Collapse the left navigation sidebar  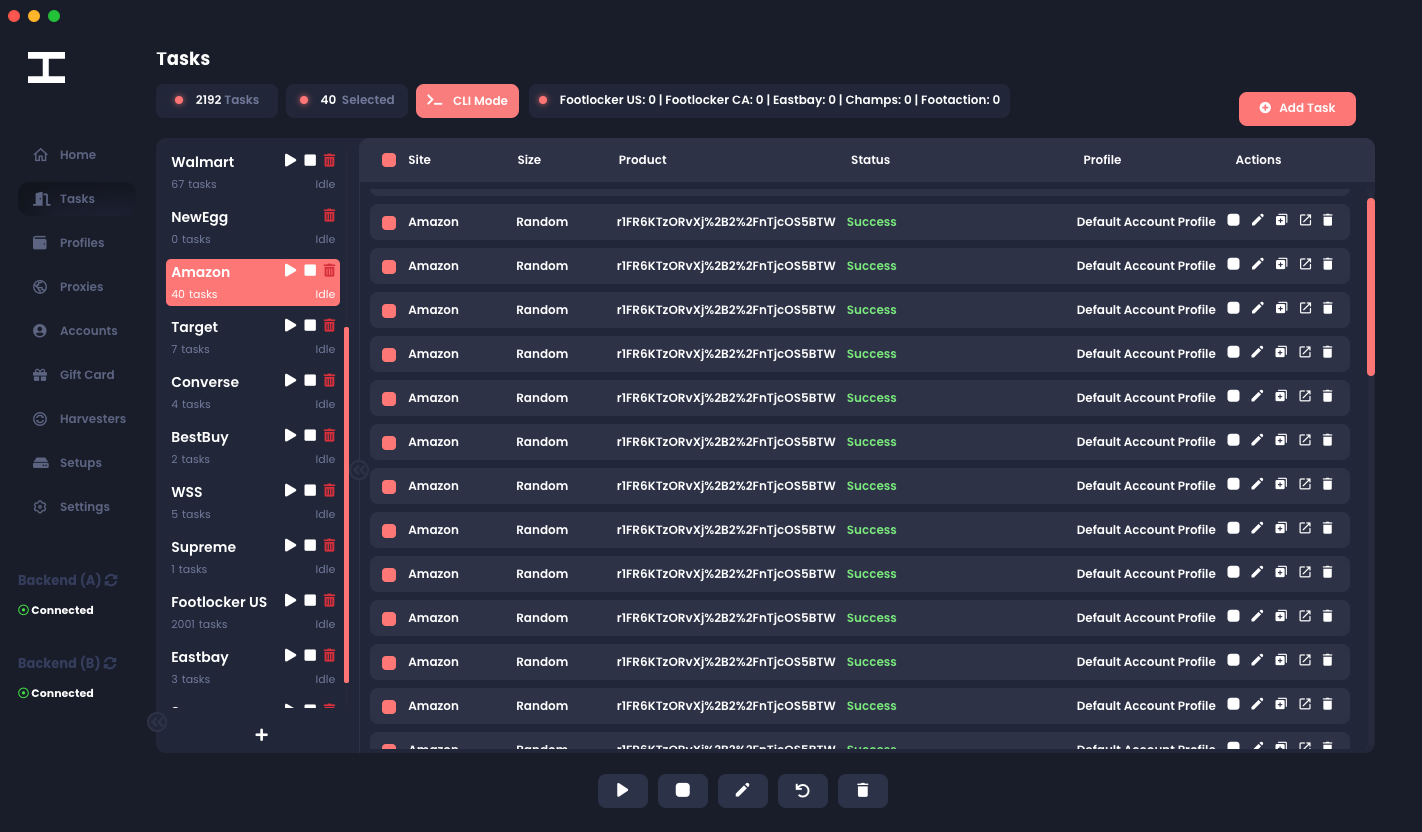click(157, 721)
